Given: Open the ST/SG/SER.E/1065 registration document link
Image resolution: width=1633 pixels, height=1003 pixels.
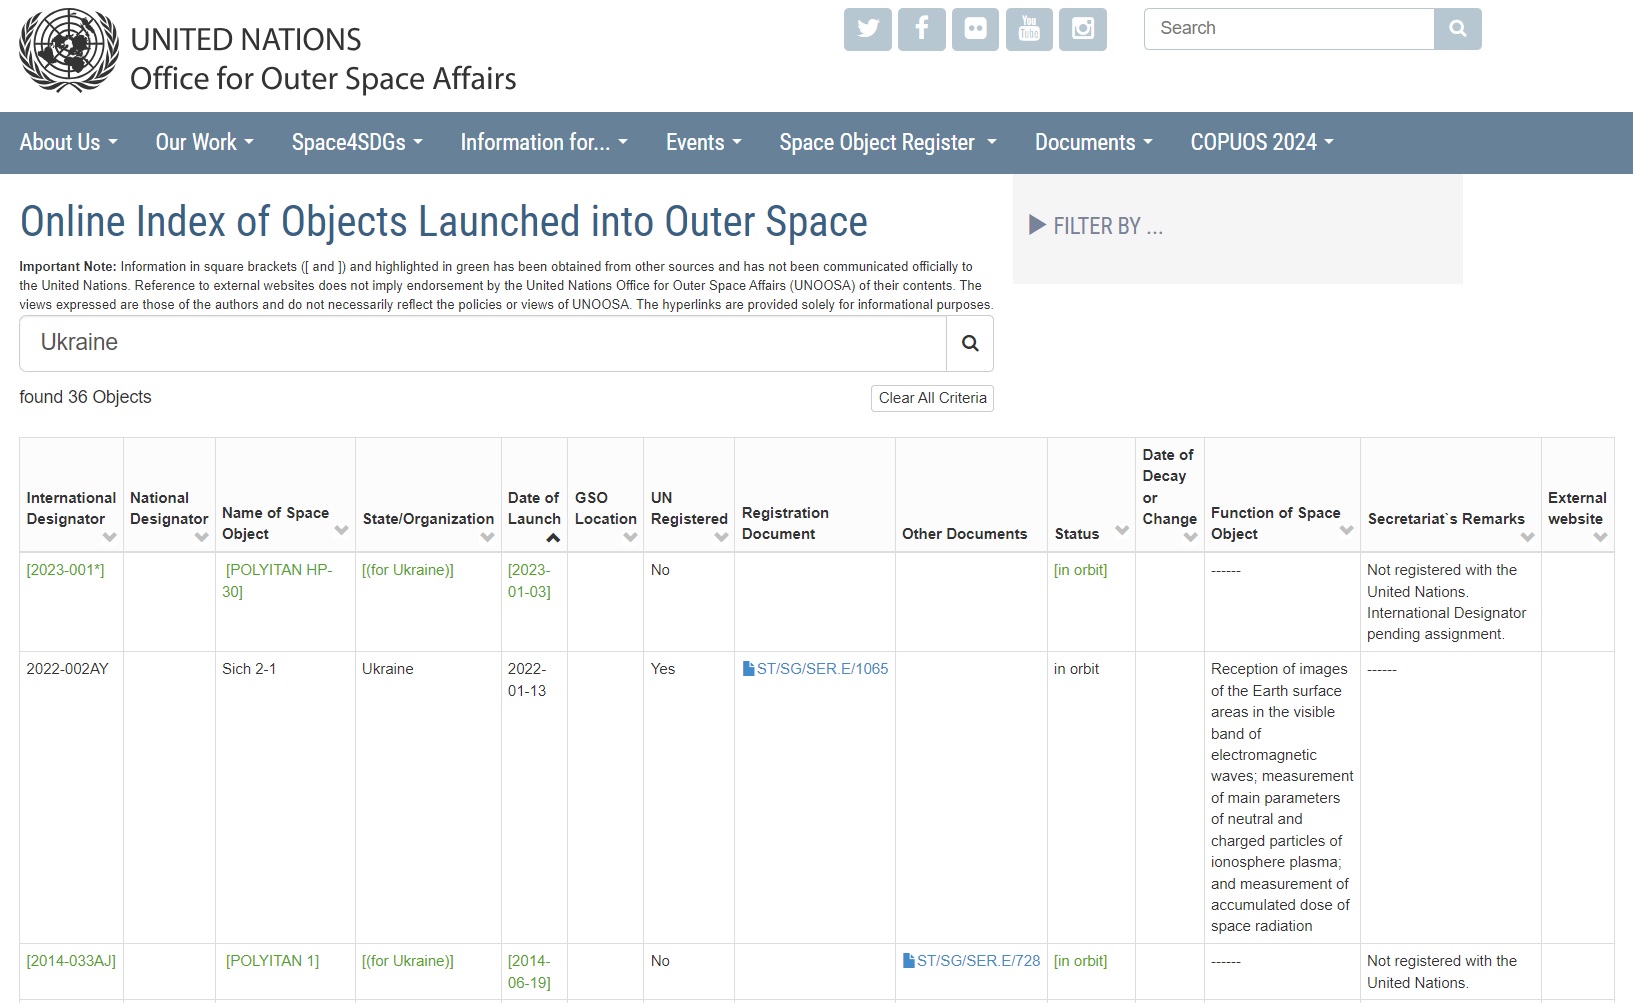Looking at the screenshot, I should click(822, 669).
